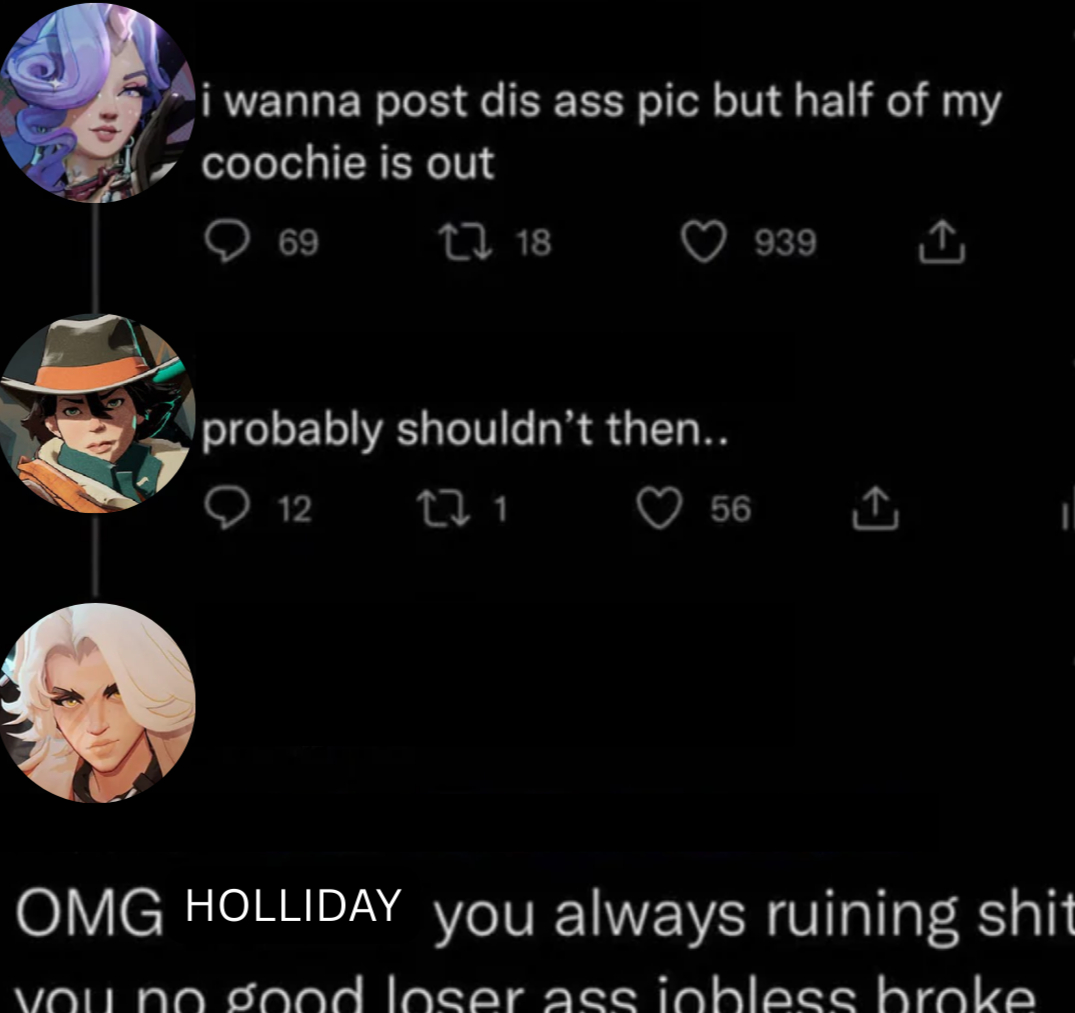Like the tweet with 939 likes
The height and width of the screenshot is (1013, 1075).
tap(703, 242)
